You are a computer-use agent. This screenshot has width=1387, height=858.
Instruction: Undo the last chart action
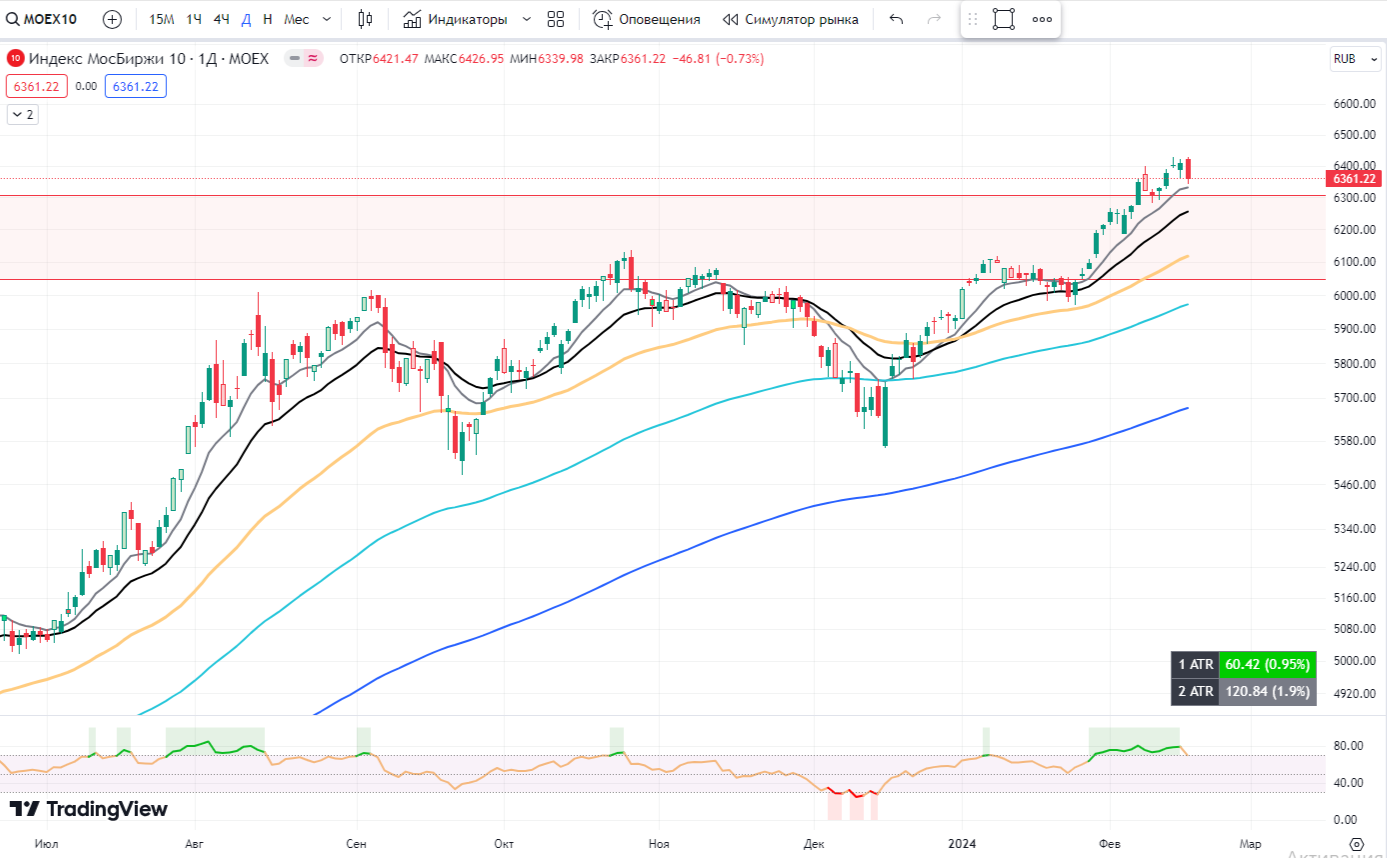(x=896, y=19)
